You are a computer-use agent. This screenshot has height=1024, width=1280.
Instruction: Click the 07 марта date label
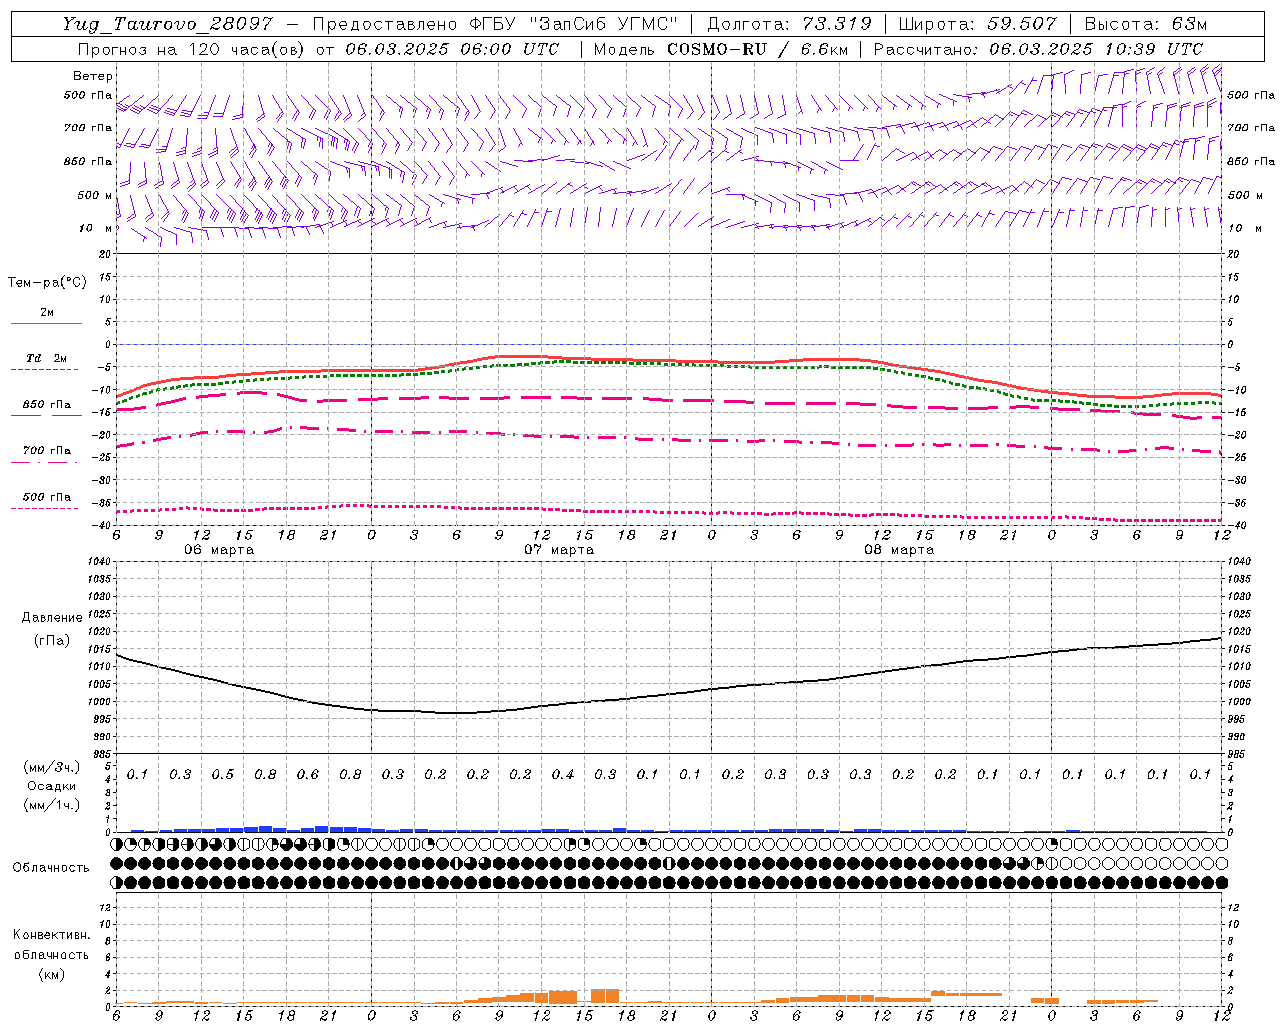(x=559, y=550)
